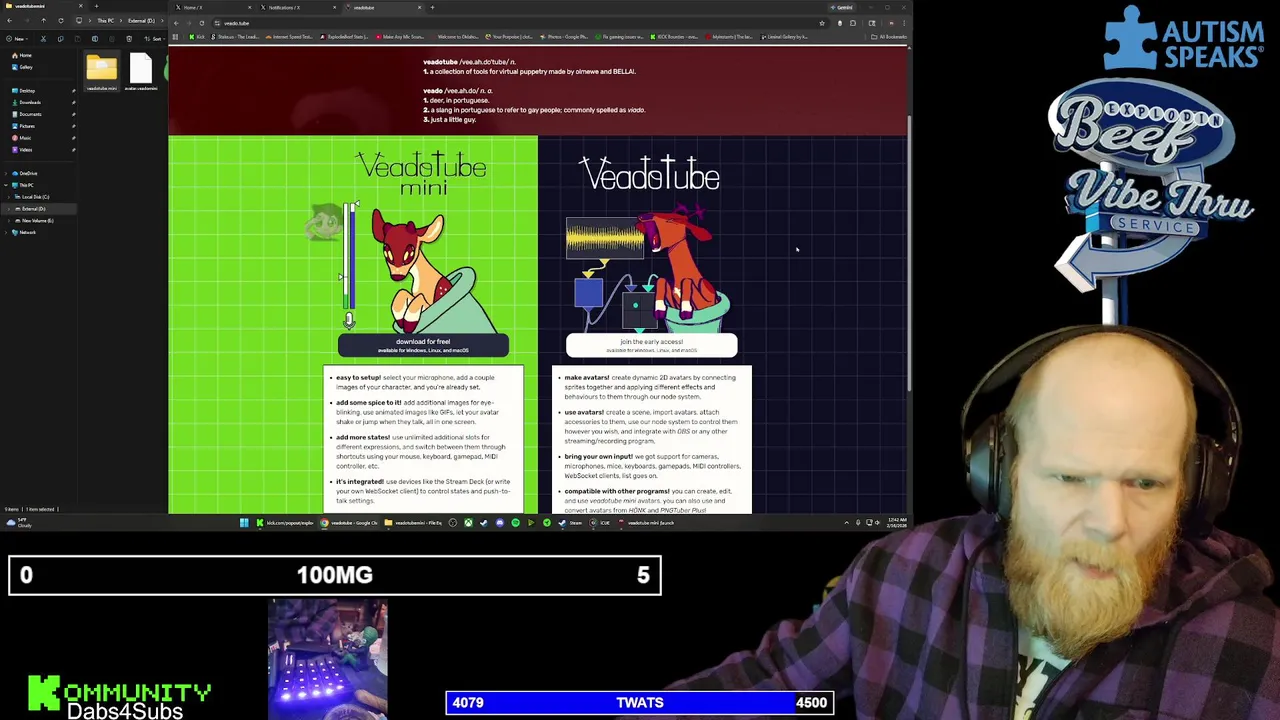Image resolution: width=1280 pixels, height=720 pixels.
Task: Open the Windows Start button
Action: point(244,523)
